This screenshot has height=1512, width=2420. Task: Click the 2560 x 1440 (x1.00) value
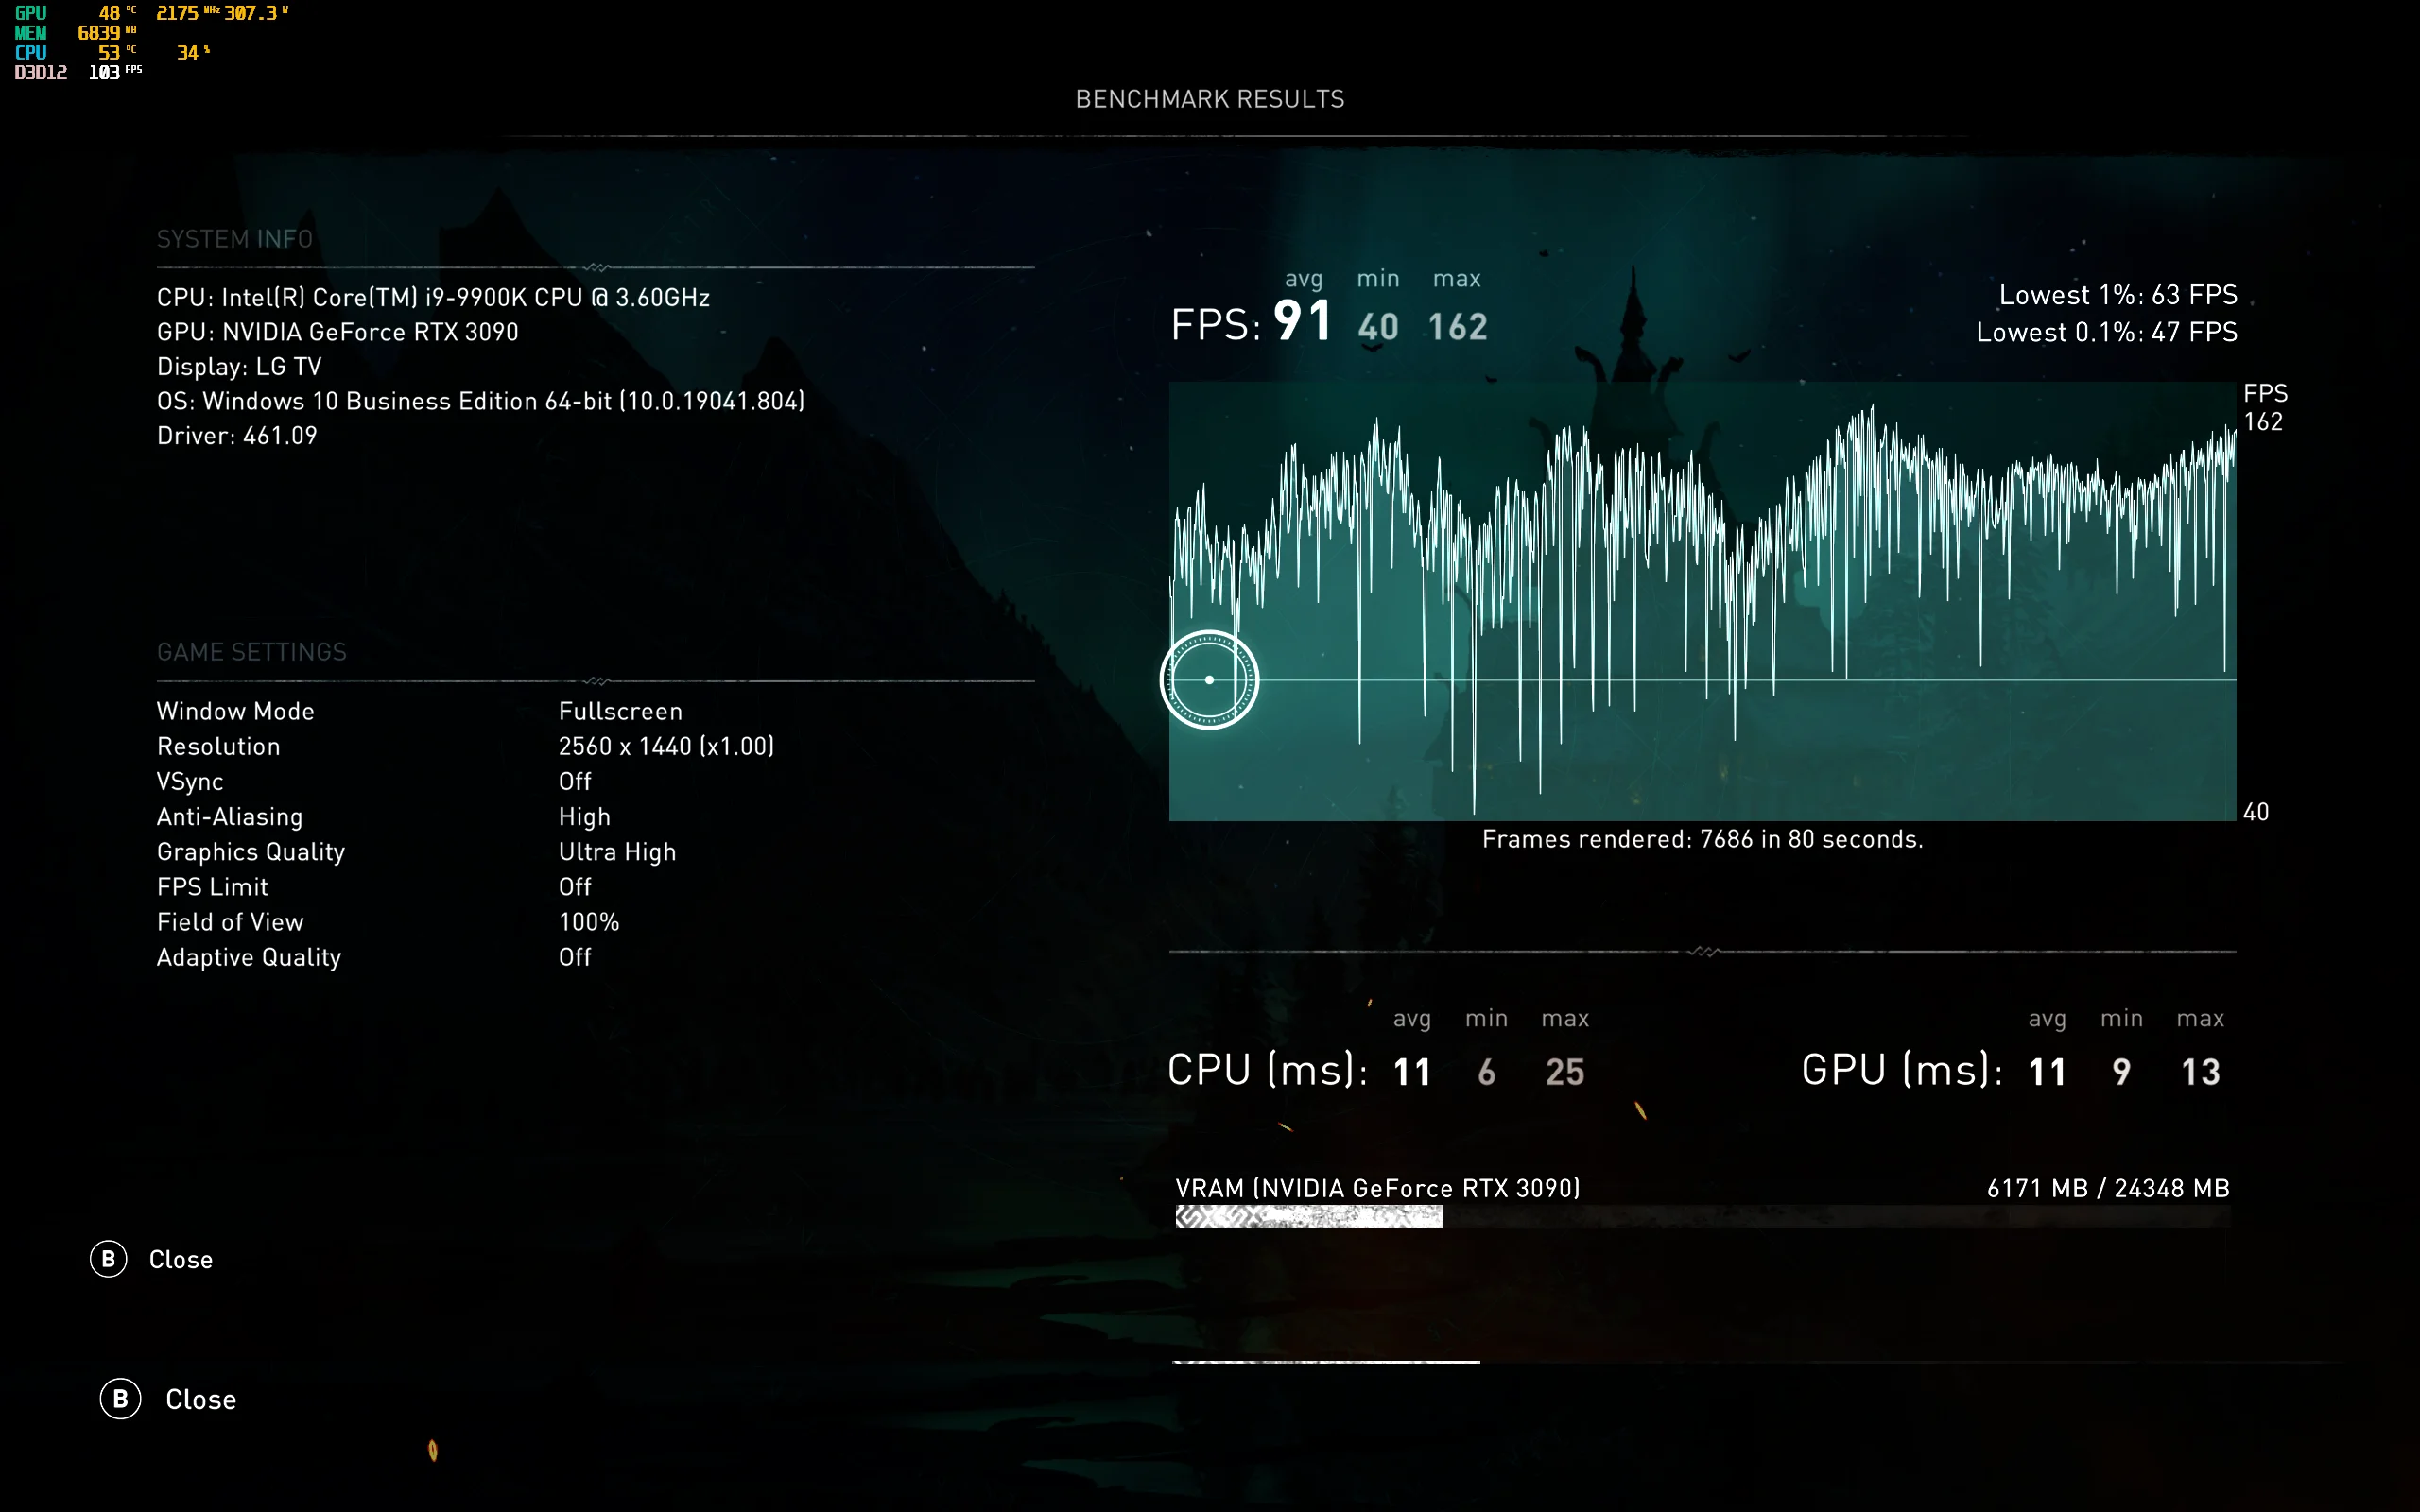[667, 747]
